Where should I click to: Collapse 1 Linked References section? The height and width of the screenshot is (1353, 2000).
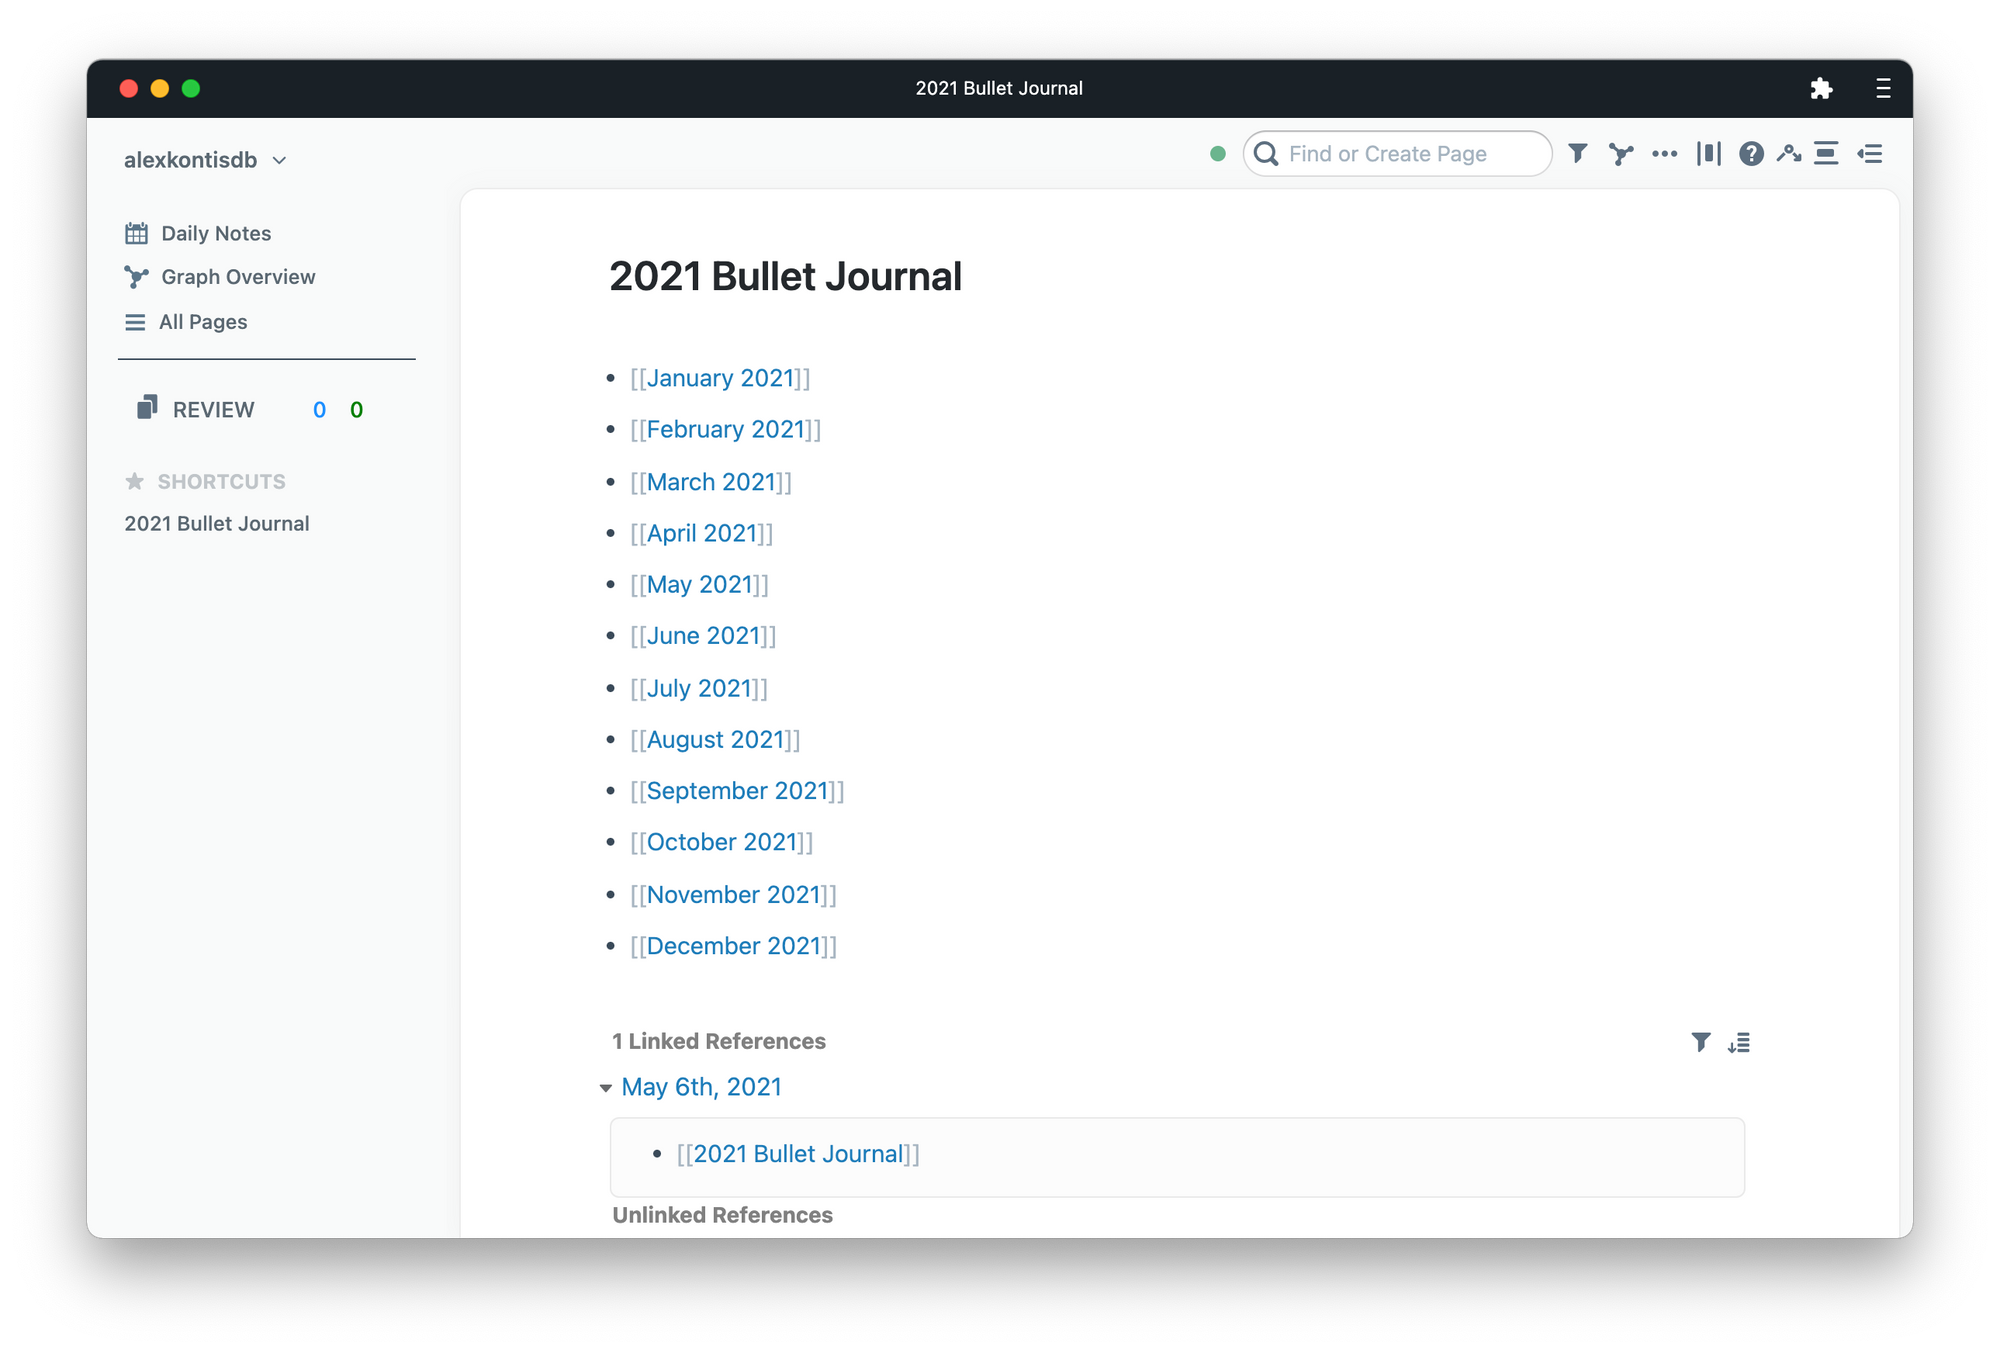719,1041
